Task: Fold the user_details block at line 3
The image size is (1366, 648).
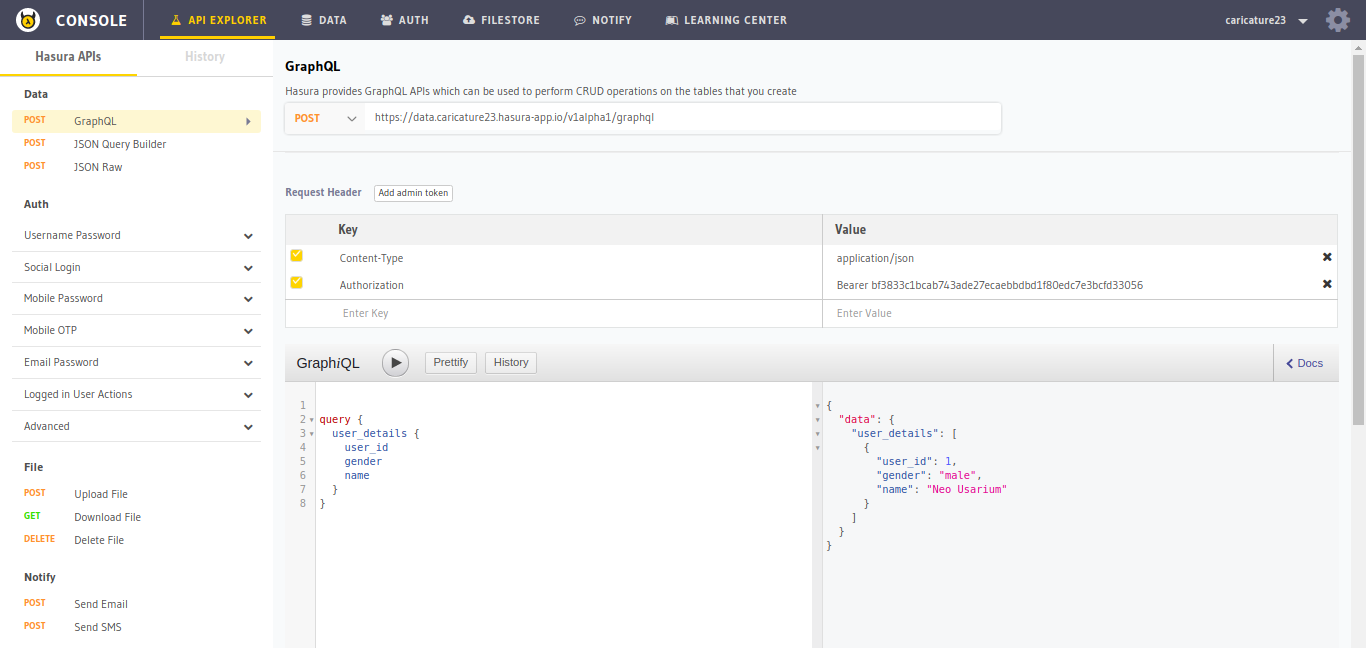Action: tap(312, 434)
